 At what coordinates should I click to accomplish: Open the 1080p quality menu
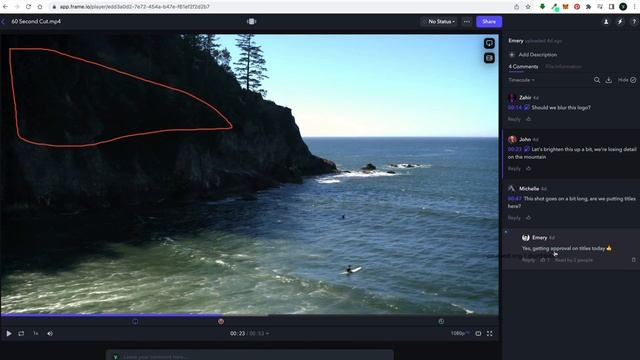click(460, 333)
